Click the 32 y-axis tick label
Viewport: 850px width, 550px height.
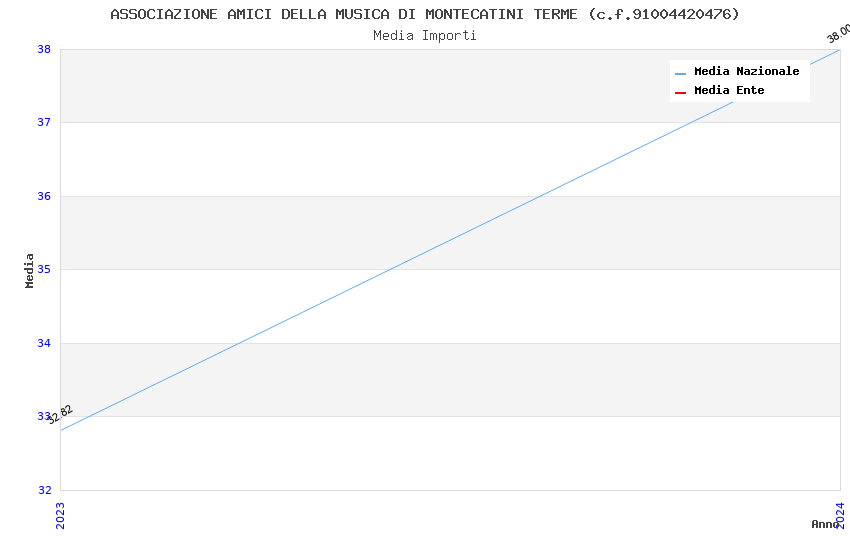coord(44,490)
